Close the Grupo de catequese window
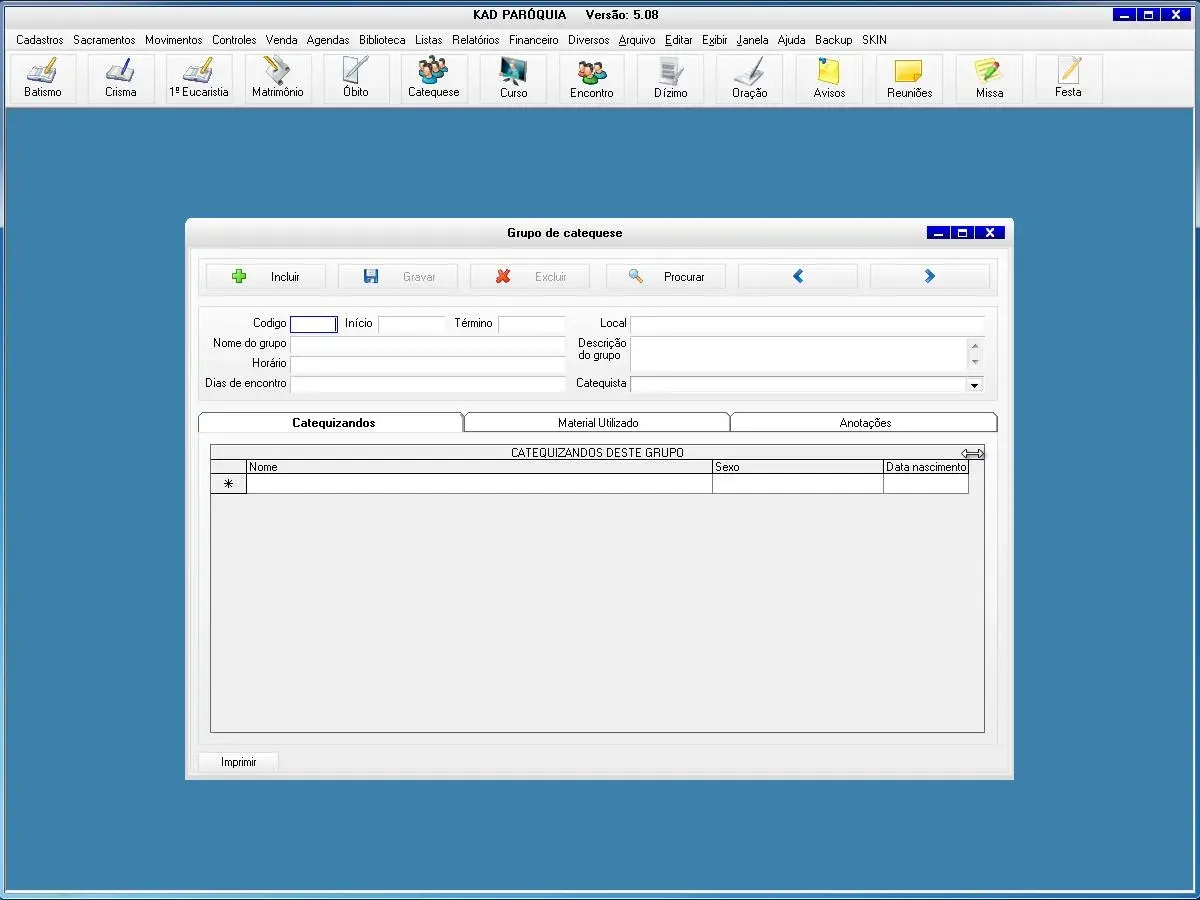The width and height of the screenshot is (1200, 900). [990, 233]
